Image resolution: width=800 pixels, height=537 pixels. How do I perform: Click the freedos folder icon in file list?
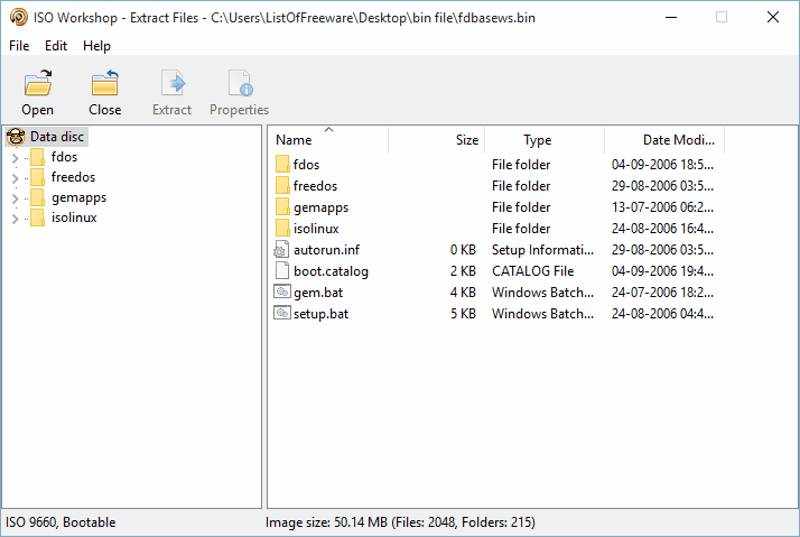(282, 186)
